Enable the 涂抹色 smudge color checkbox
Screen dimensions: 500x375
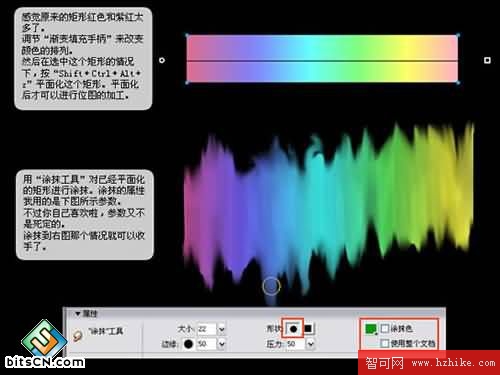[385, 329]
